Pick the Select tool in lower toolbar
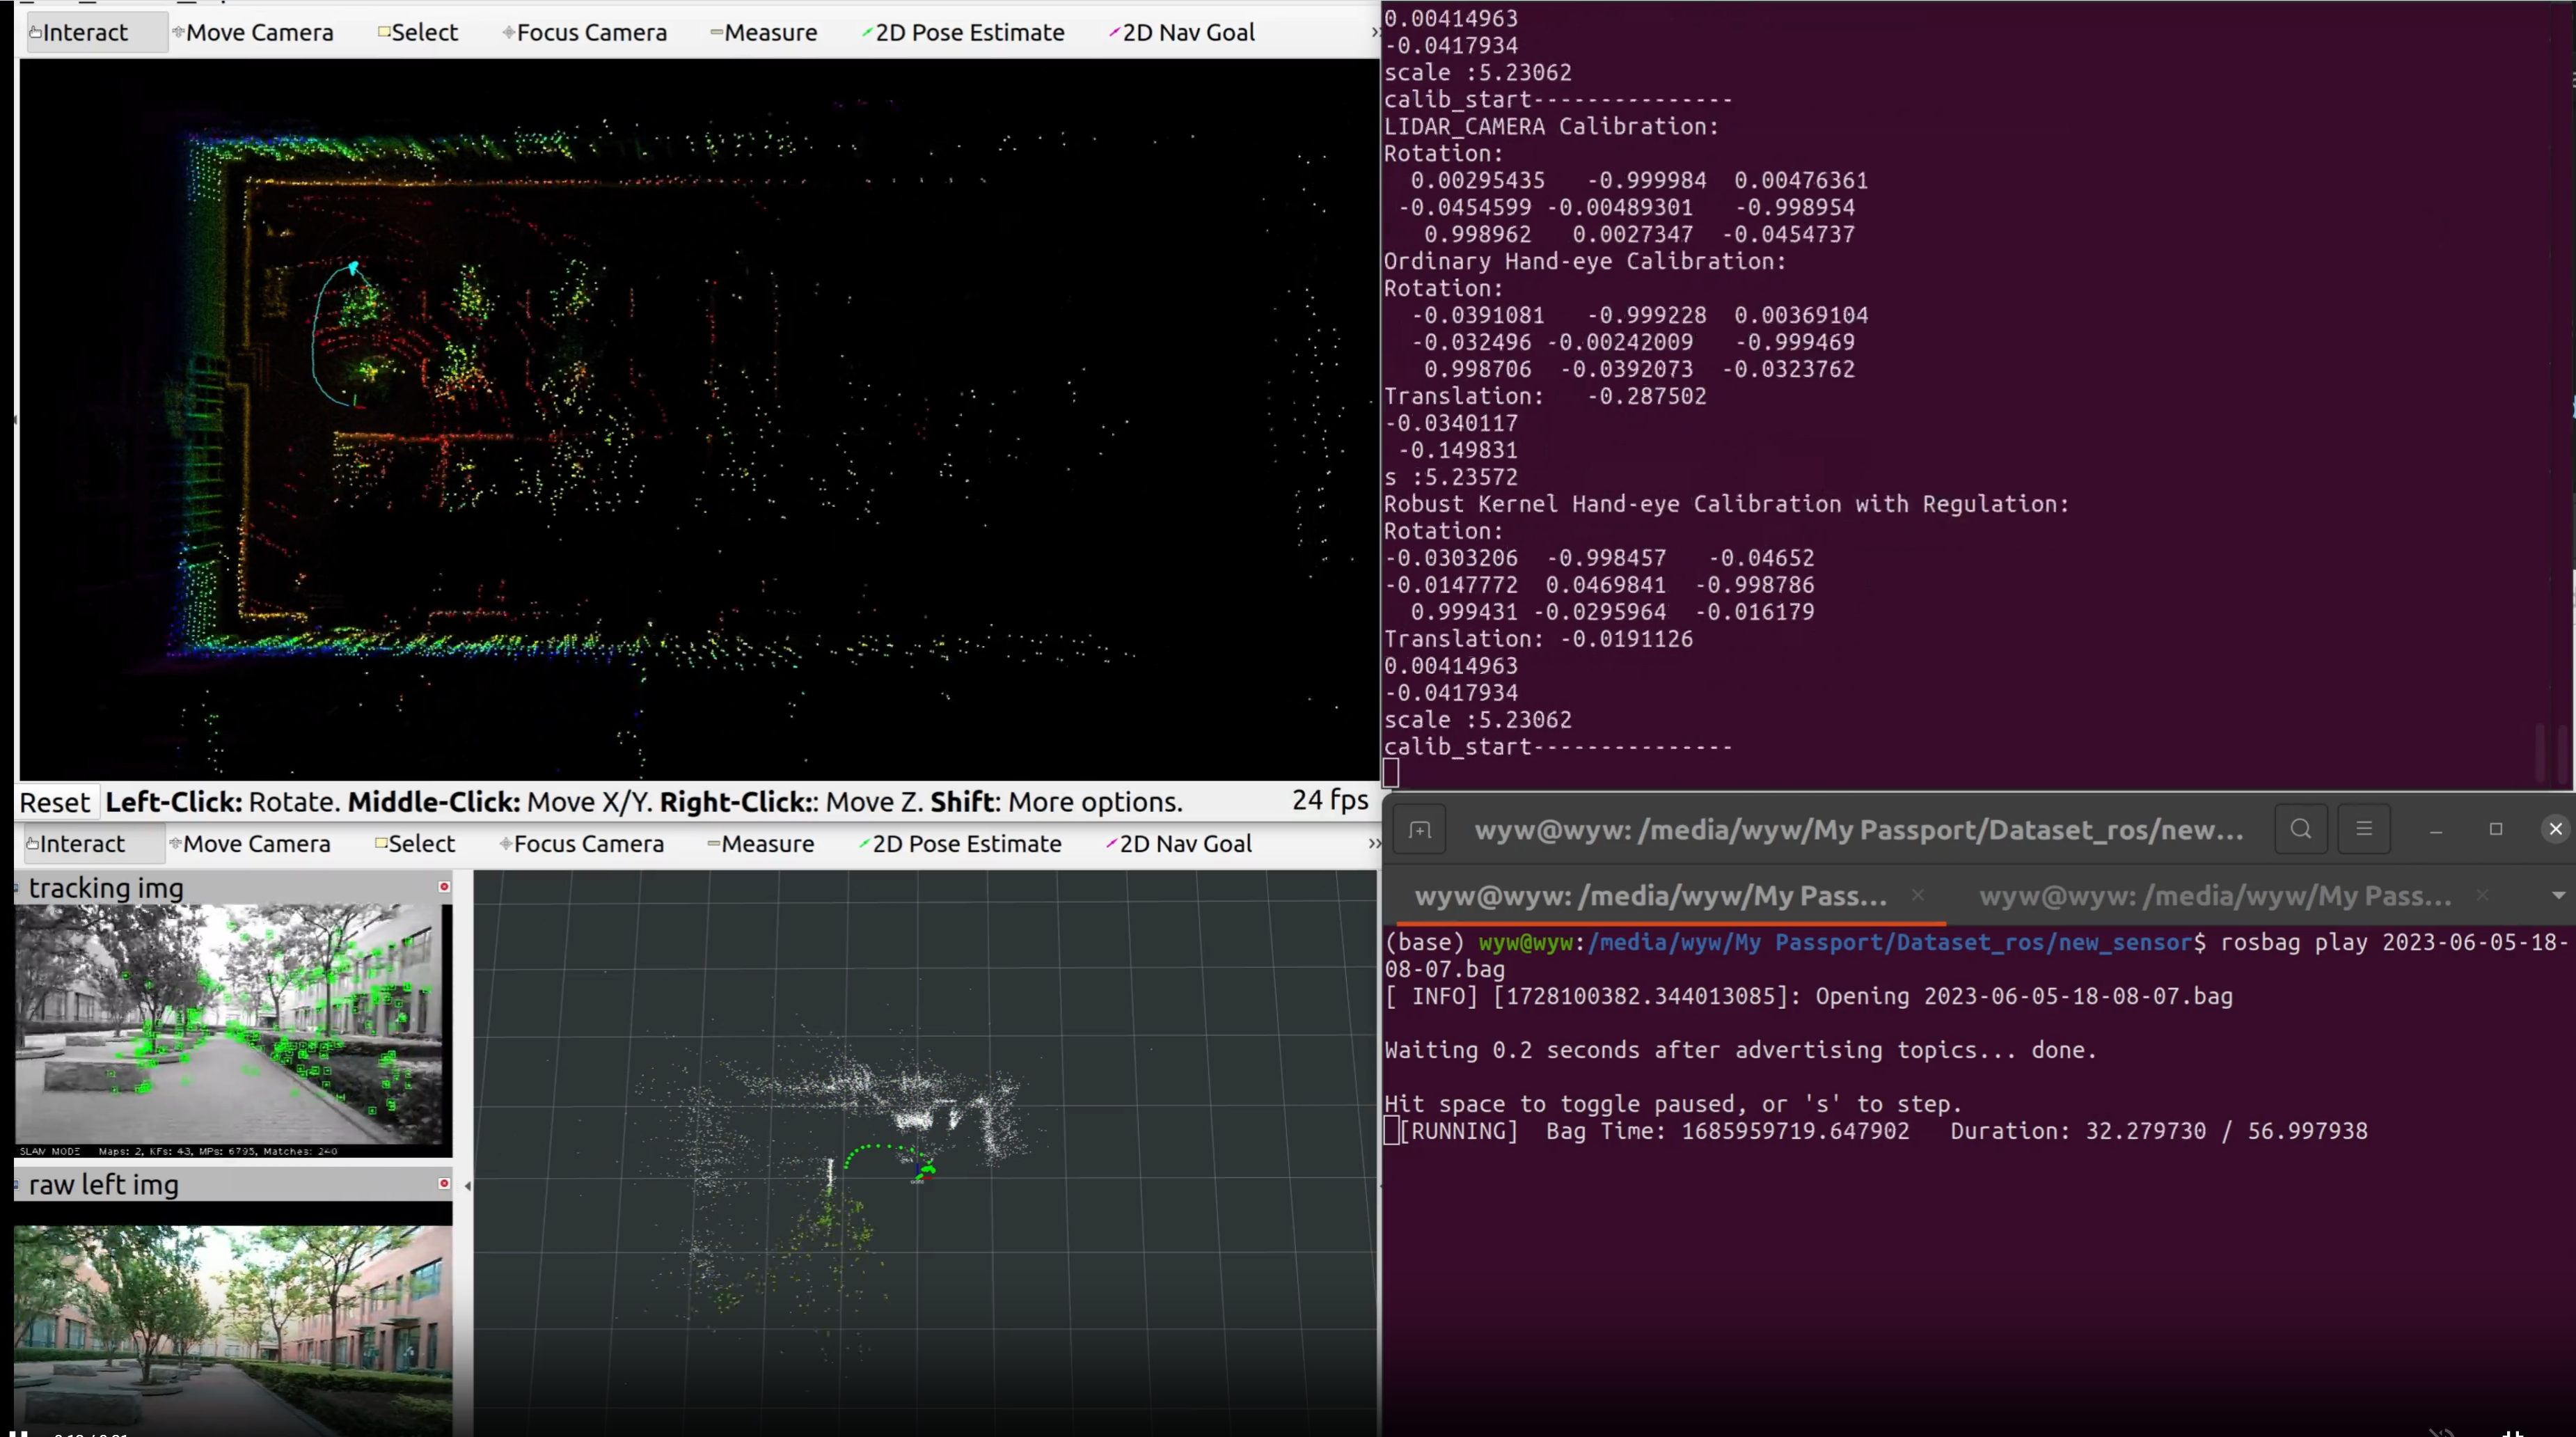Viewport: 2576px width, 1437px height. pos(415,843)
